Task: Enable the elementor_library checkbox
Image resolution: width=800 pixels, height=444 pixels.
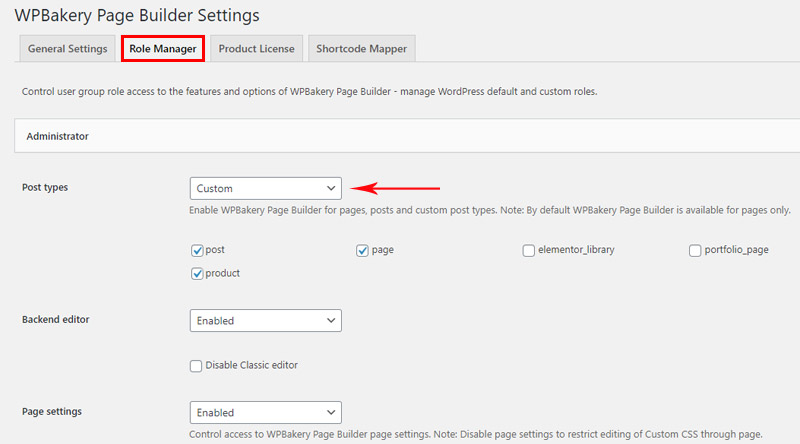Action: [529, 251]
